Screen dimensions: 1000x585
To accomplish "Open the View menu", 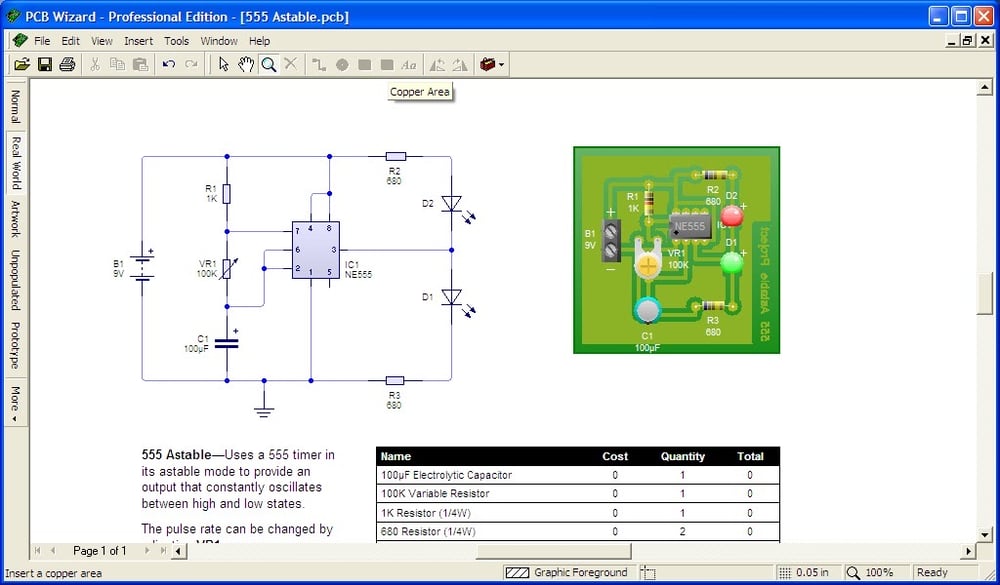I will [101, 41].
